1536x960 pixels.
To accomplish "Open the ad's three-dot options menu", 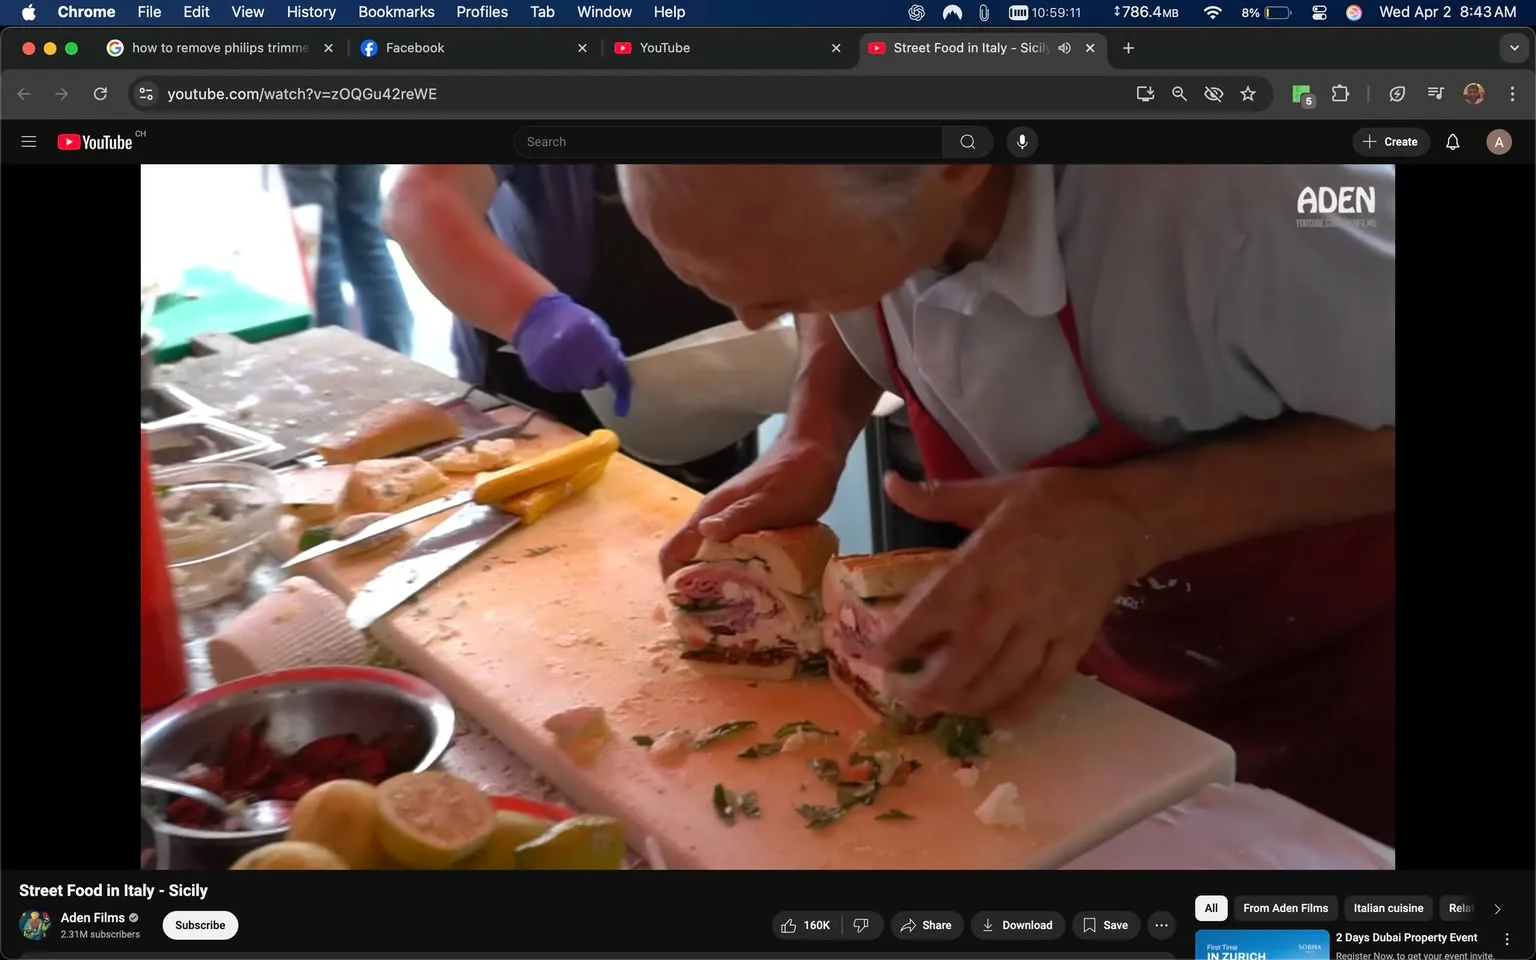I will tap(1507, 938).
